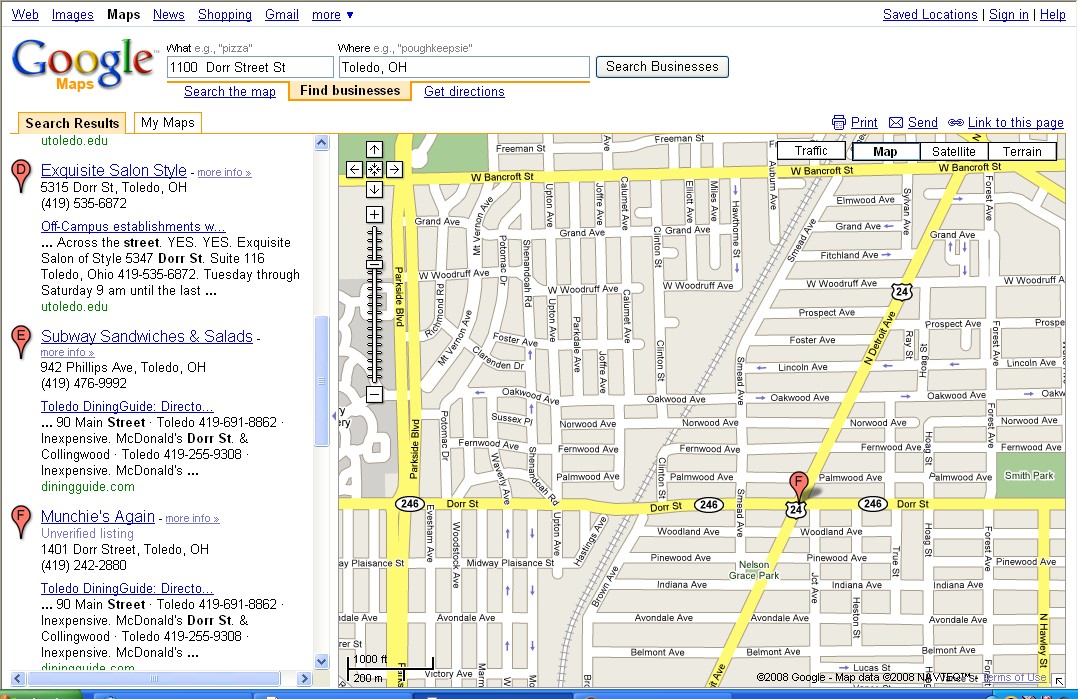Click the zoom in plus button
The image size is (1078, 699).
click(374, 215)
